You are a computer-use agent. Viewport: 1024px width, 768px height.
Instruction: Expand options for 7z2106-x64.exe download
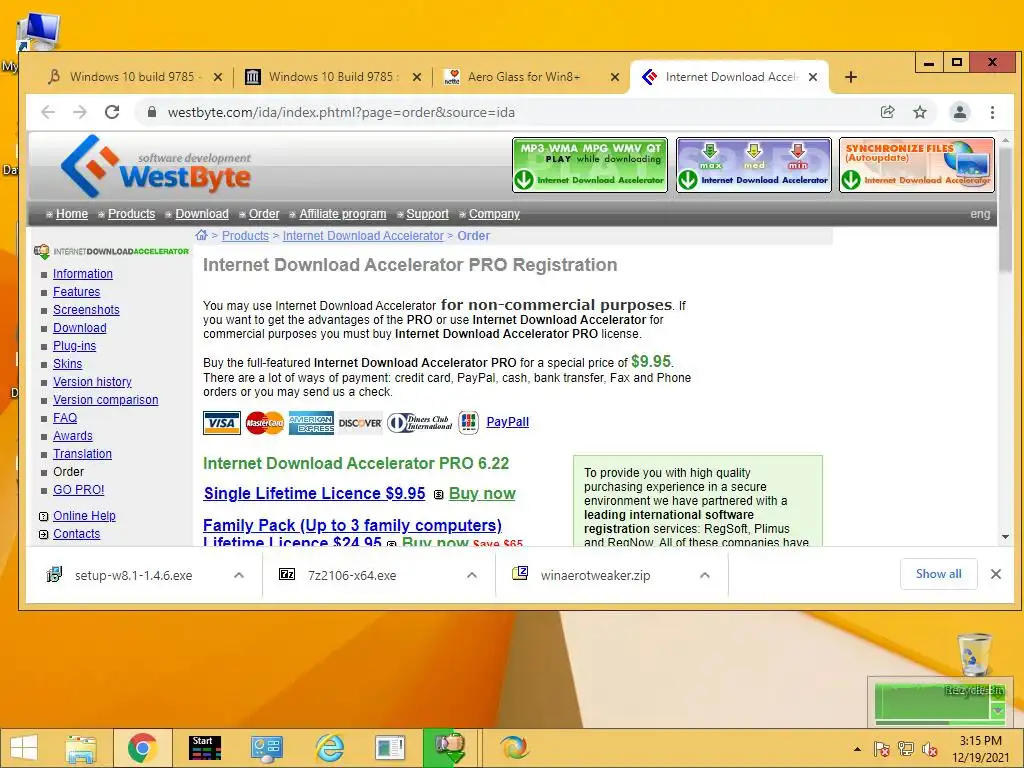coord(472,575)
